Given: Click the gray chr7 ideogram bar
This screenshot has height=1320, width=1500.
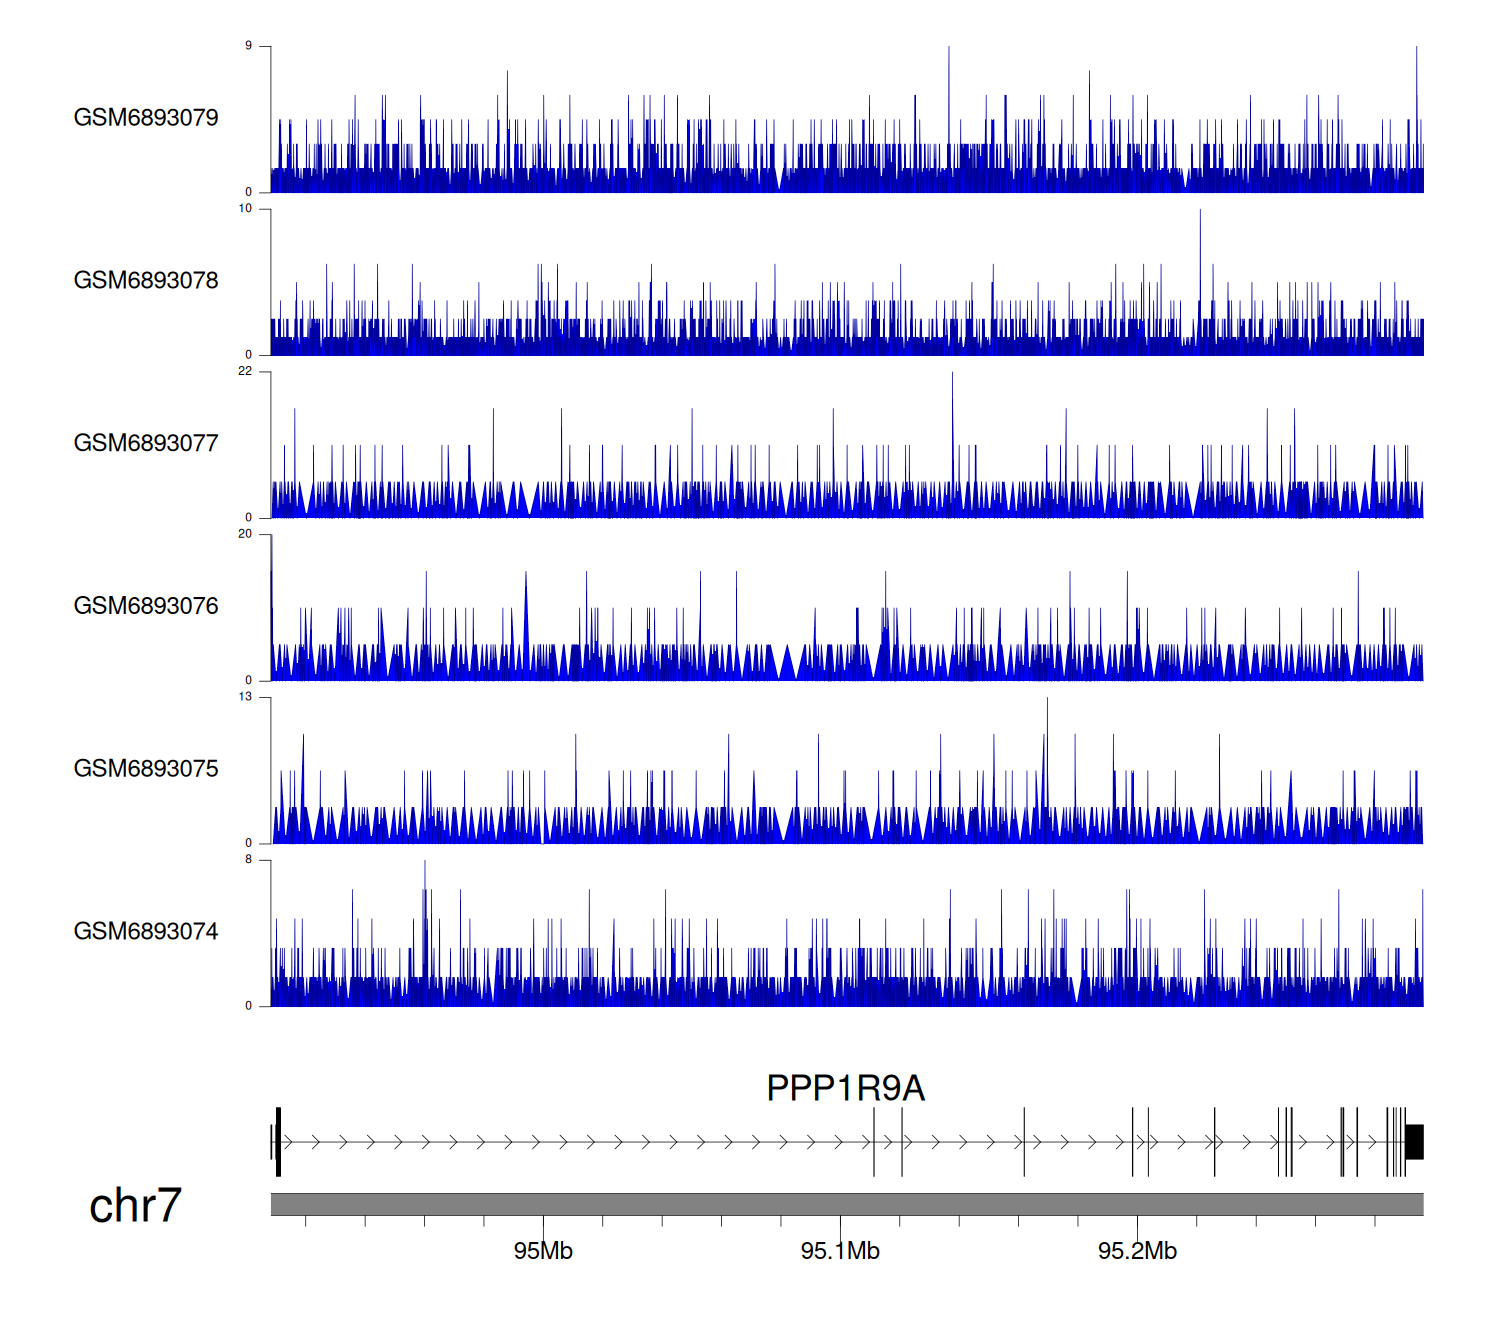Looking at the screenshot, I should 846,1204.
